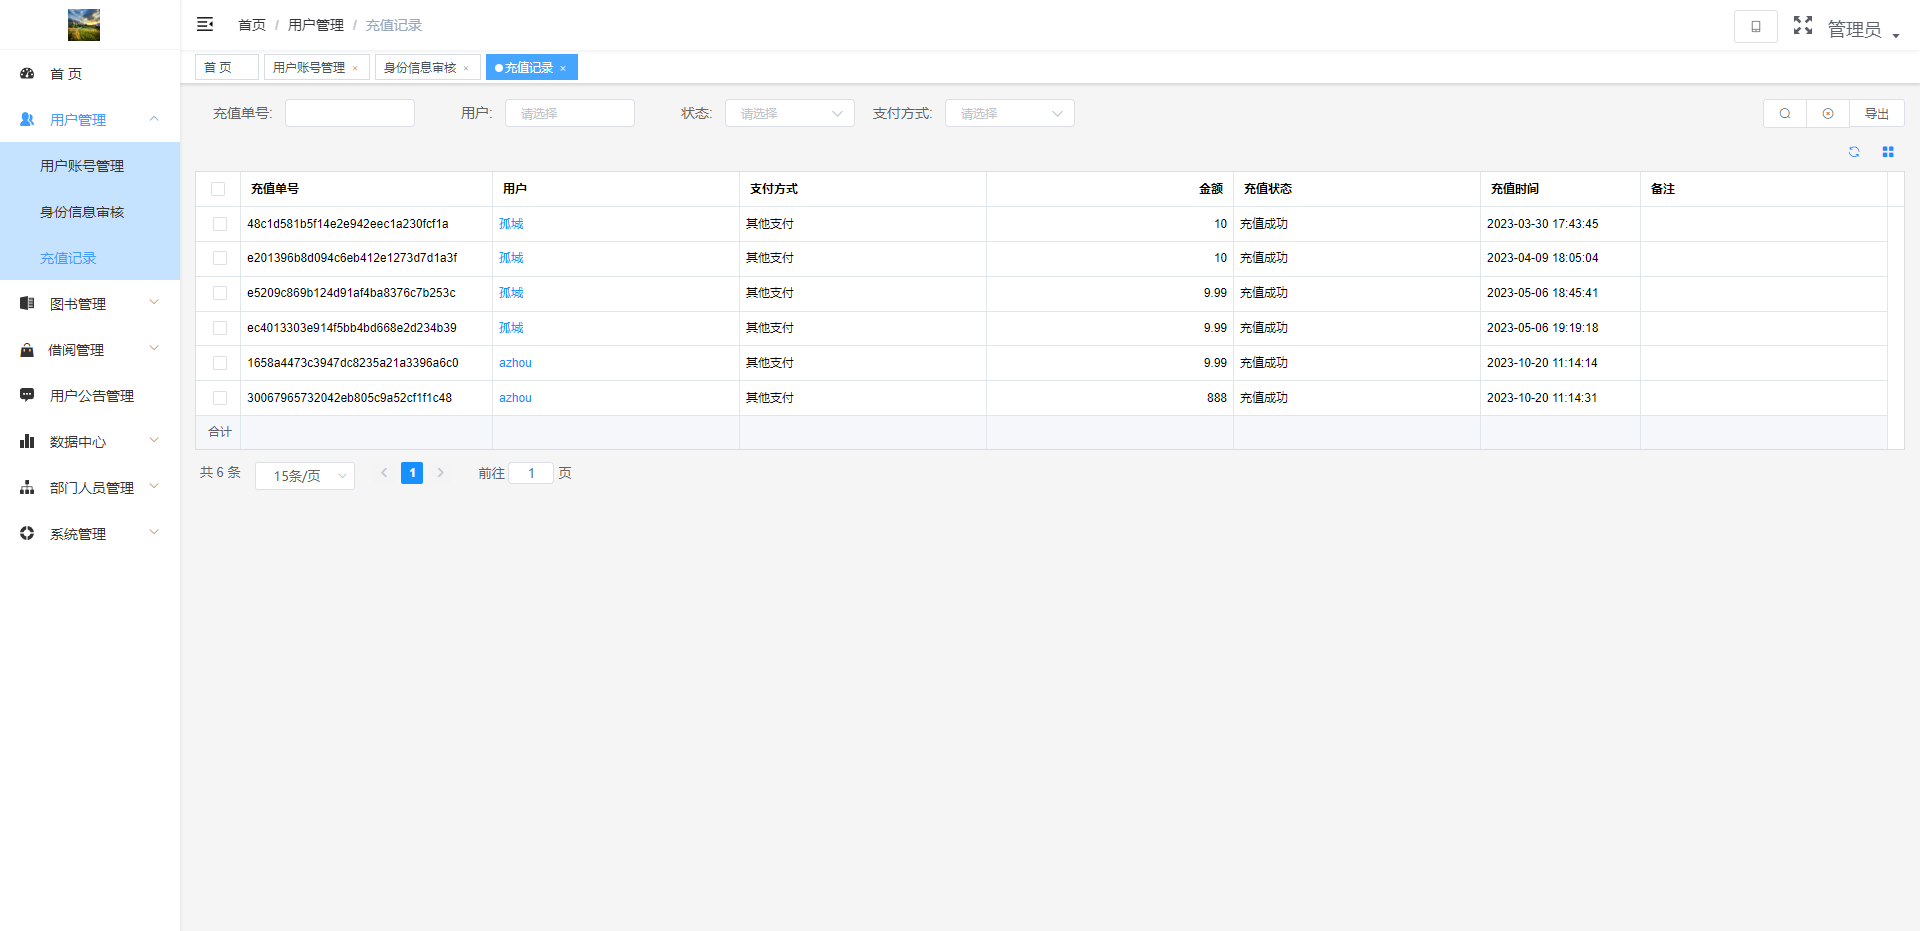The width and height of the screenshot is (1920, 931).
Task: Open the column display grid icon
Action: coord(1888,152)
